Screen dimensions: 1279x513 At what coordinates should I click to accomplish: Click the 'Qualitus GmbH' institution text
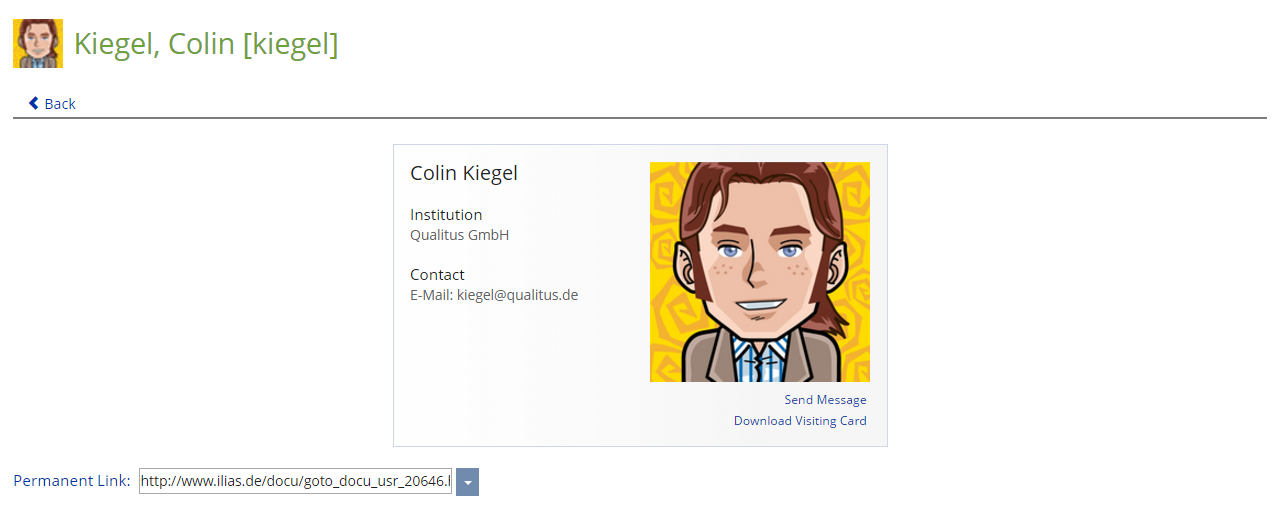click(x=459, y=235)
